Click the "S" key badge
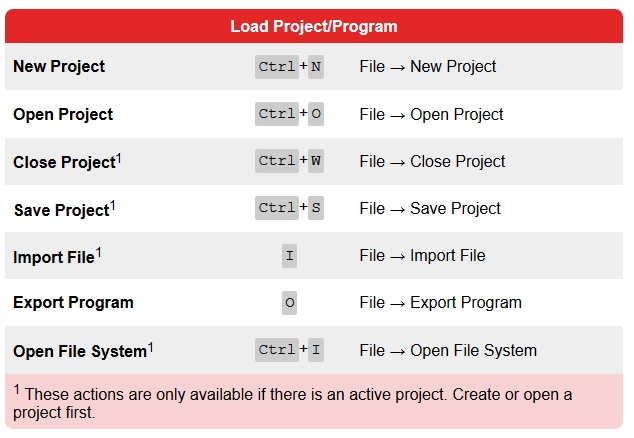This screenshot has height=438, width=634. click(x=316, y=208)
